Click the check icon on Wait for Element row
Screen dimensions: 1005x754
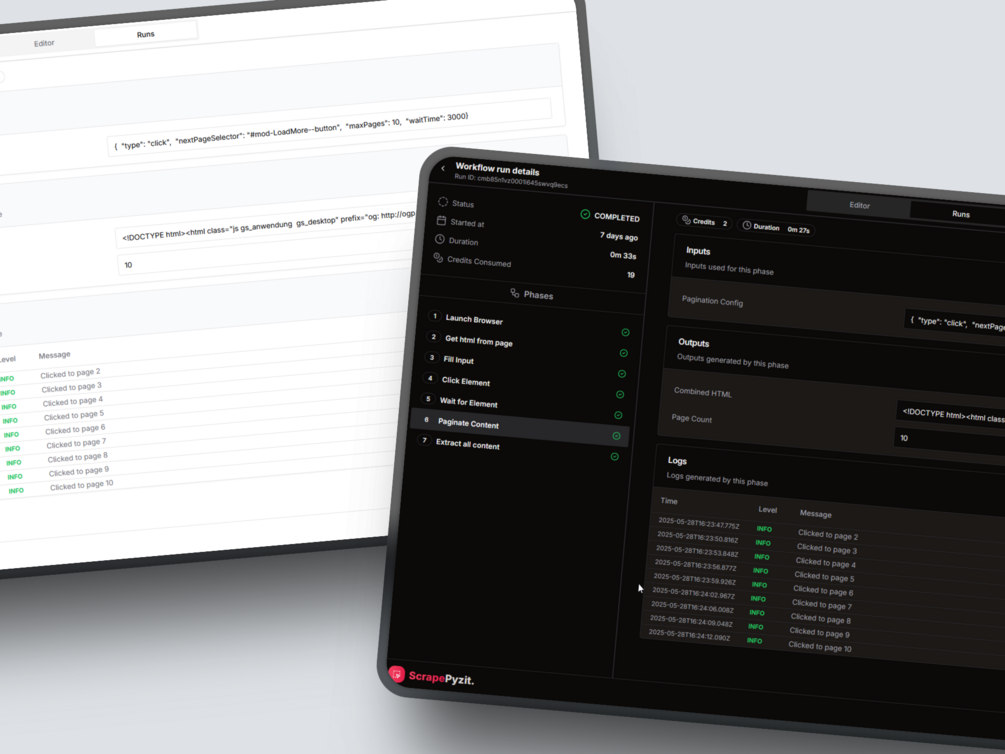pyautogui.click(x=619, y=415)
